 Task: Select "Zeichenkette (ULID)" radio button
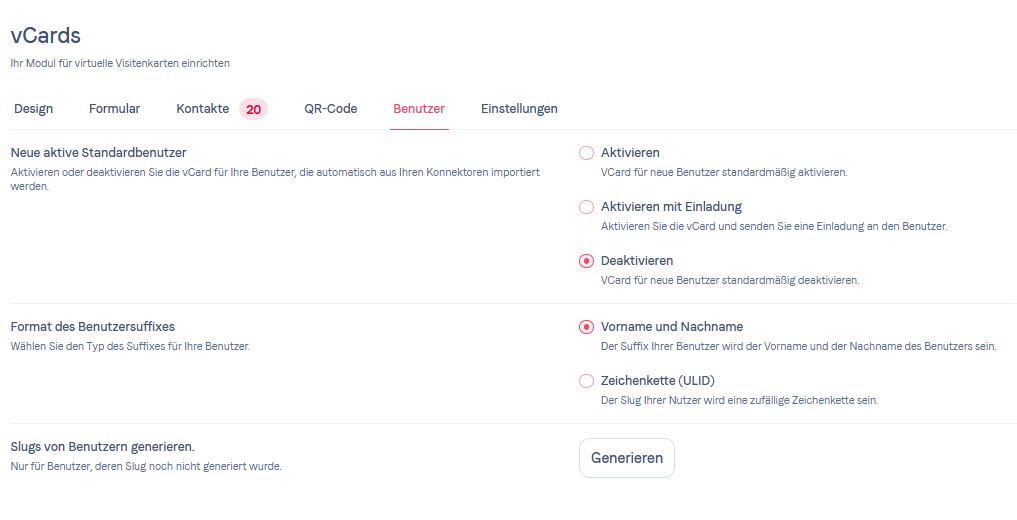pos(587,381)
